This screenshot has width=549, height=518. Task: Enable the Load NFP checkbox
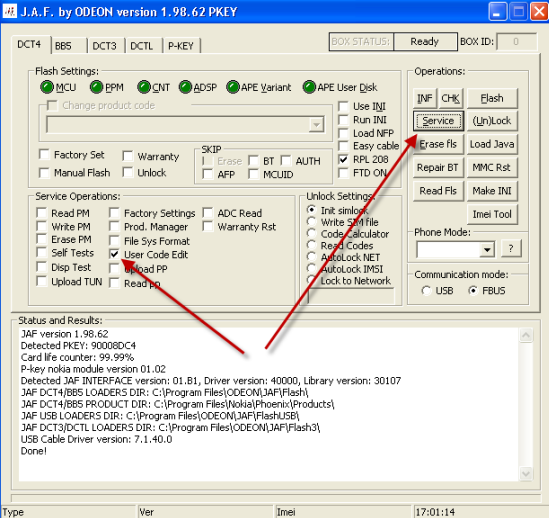[343, 133]
